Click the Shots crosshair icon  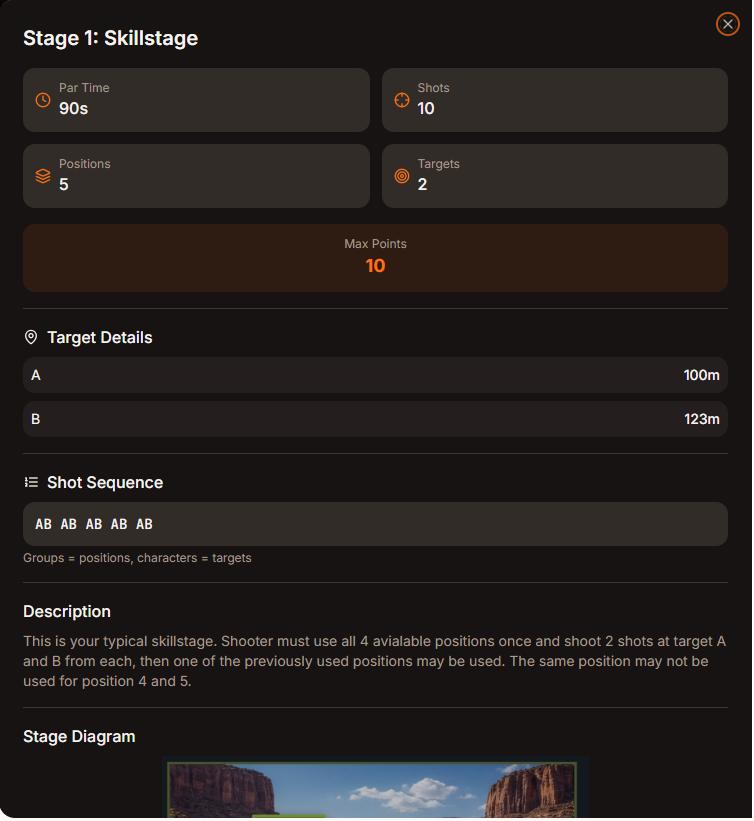coord(402,100)
